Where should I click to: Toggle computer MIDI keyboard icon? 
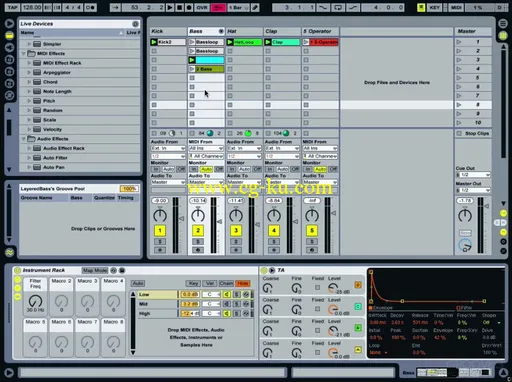(421, 7)
